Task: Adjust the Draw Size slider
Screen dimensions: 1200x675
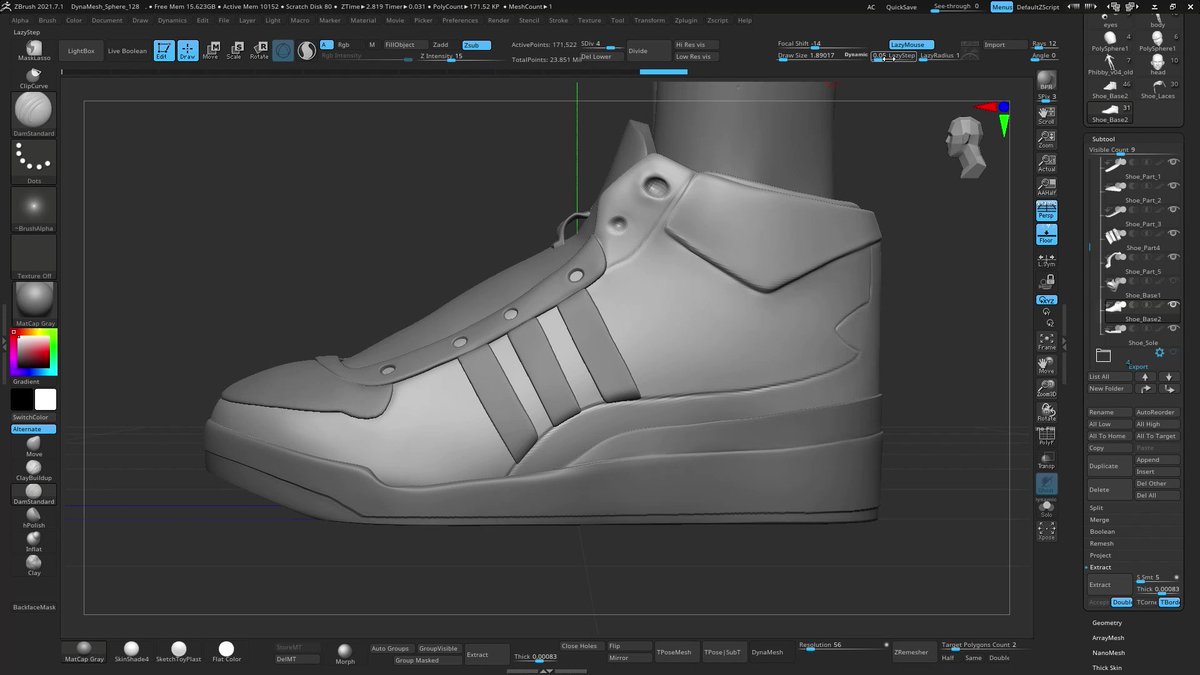Action: coord(808,56)
